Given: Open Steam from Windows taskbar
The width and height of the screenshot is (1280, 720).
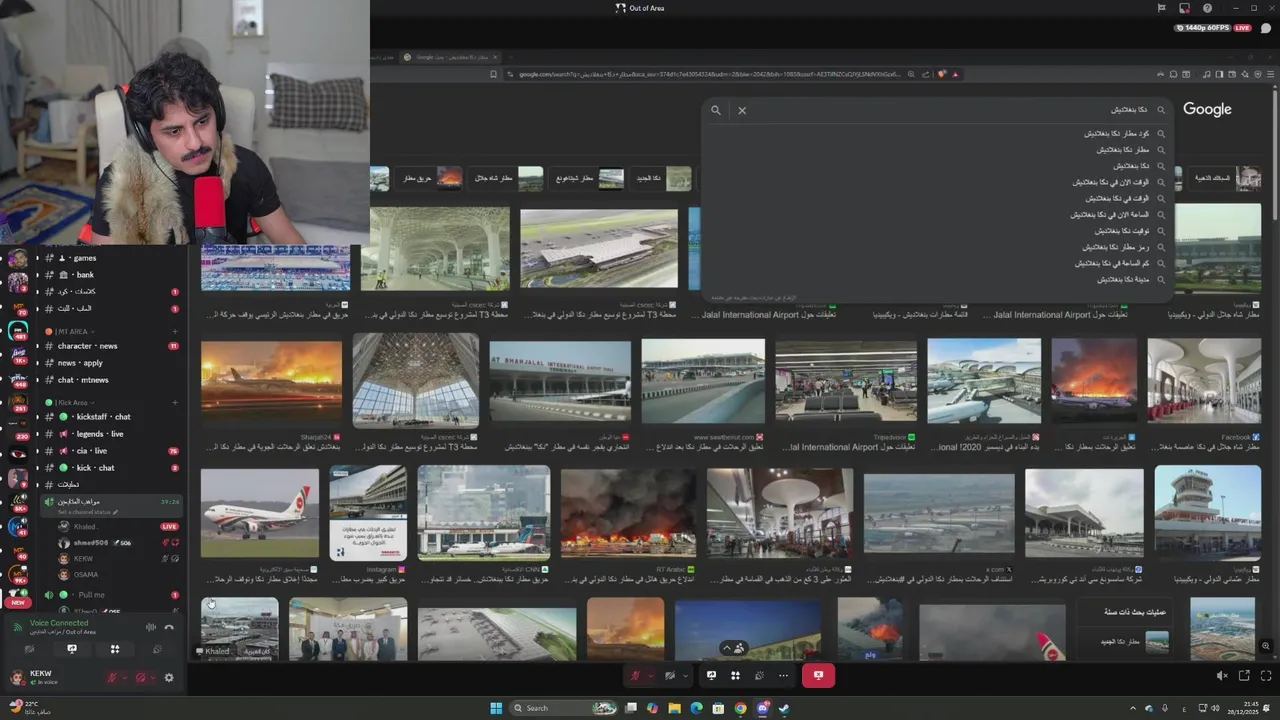Looking at the screenshot, I should coord(784,708).
